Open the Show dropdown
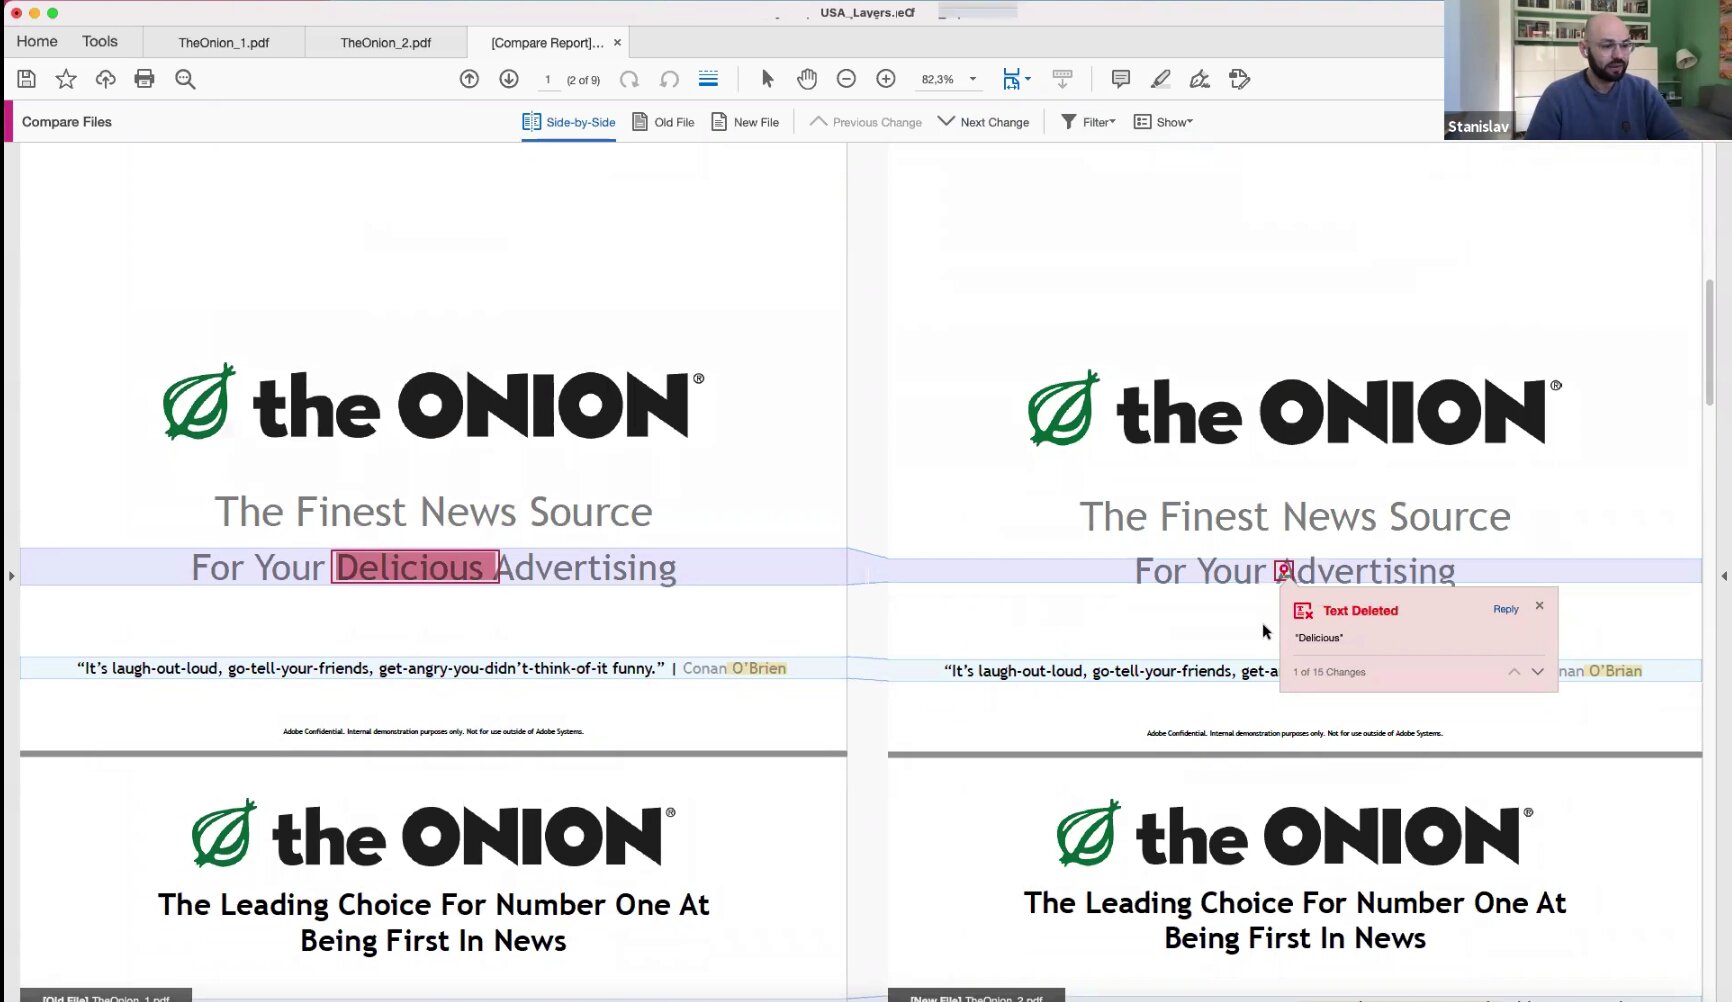1732x1002 pixels. coord(1163,122)
